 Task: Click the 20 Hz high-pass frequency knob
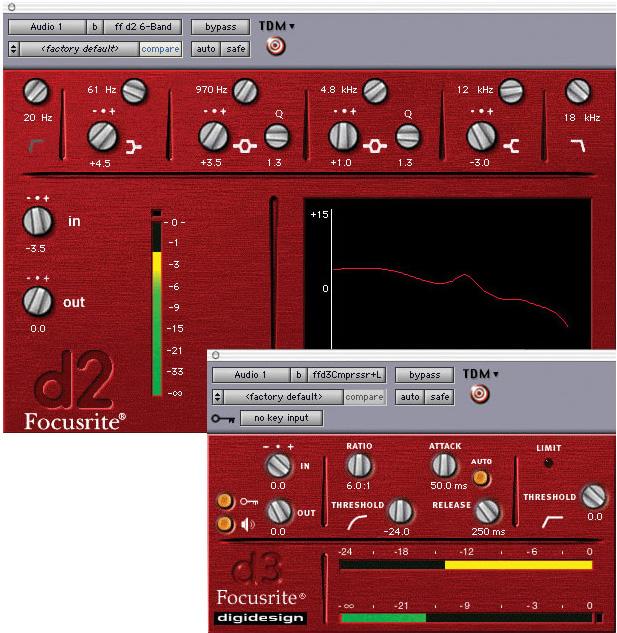(x=36, y=91)
